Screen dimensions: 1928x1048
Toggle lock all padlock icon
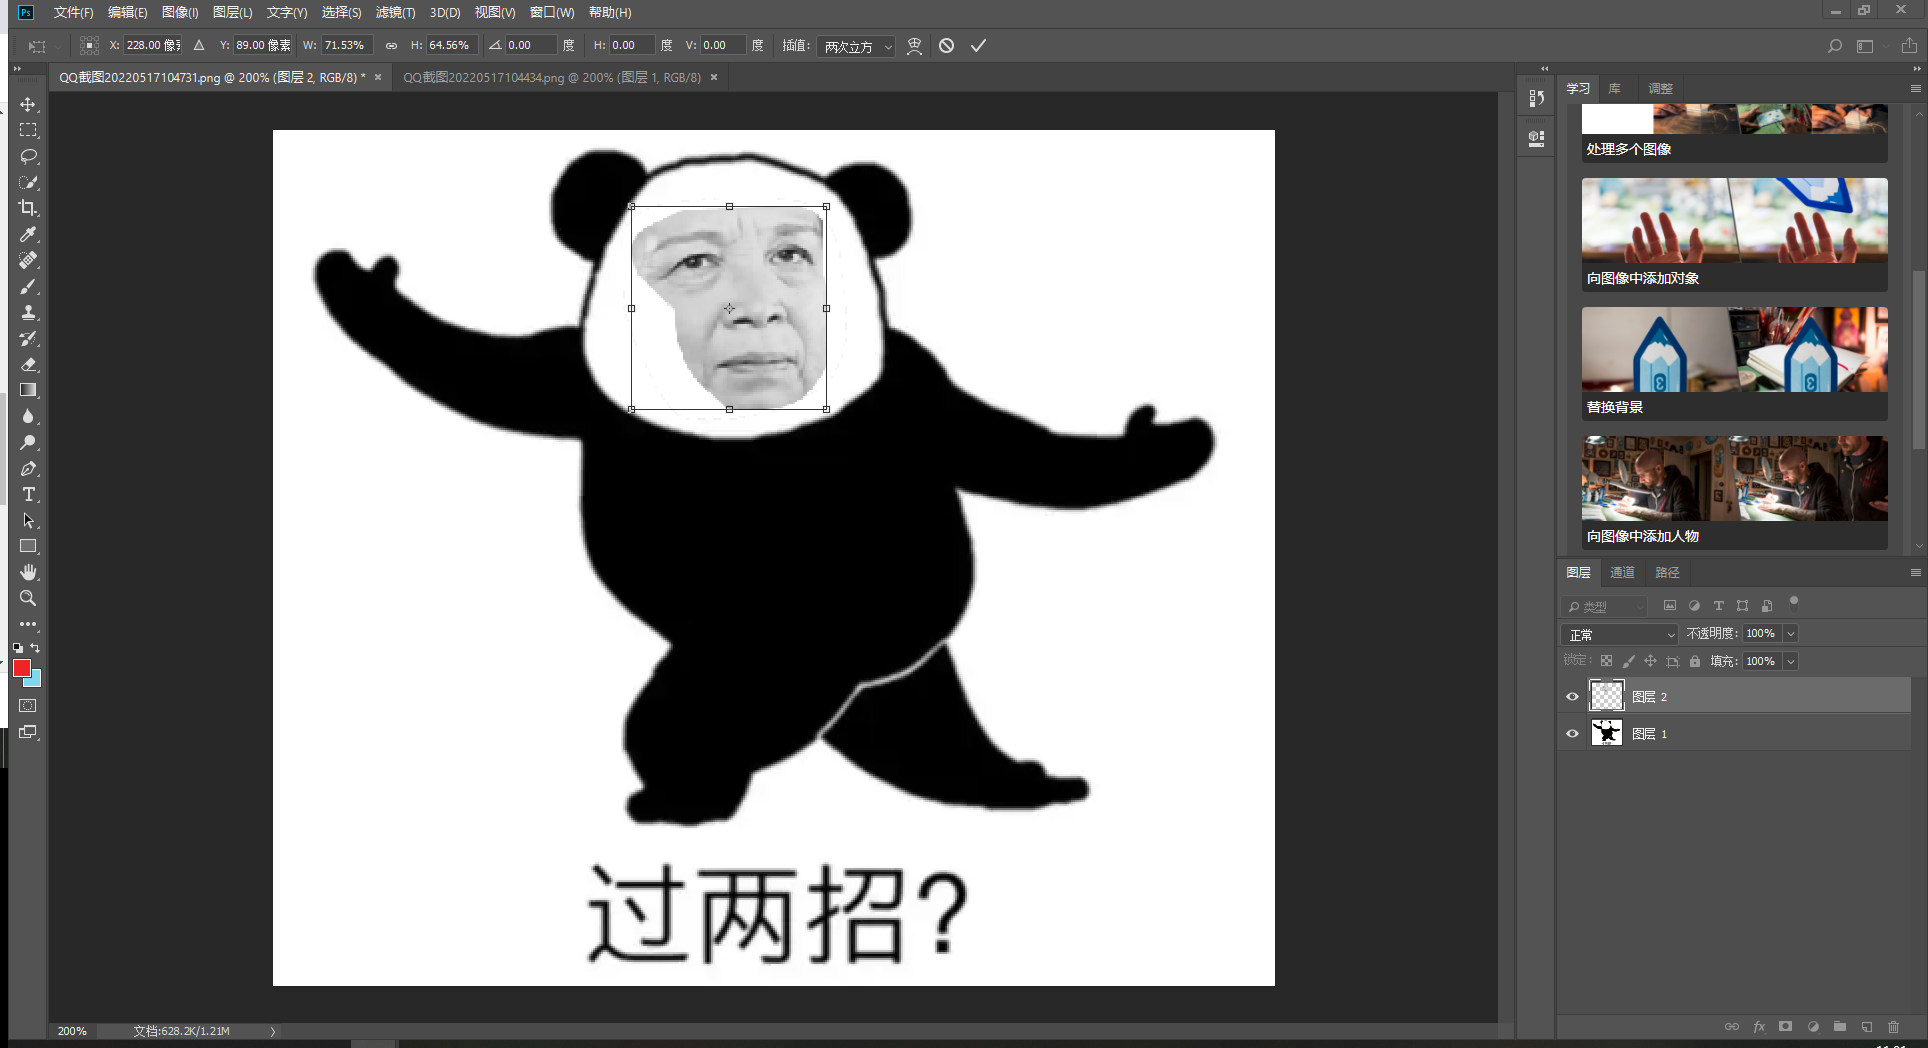pyautogui.click(x=1694, y=661)
